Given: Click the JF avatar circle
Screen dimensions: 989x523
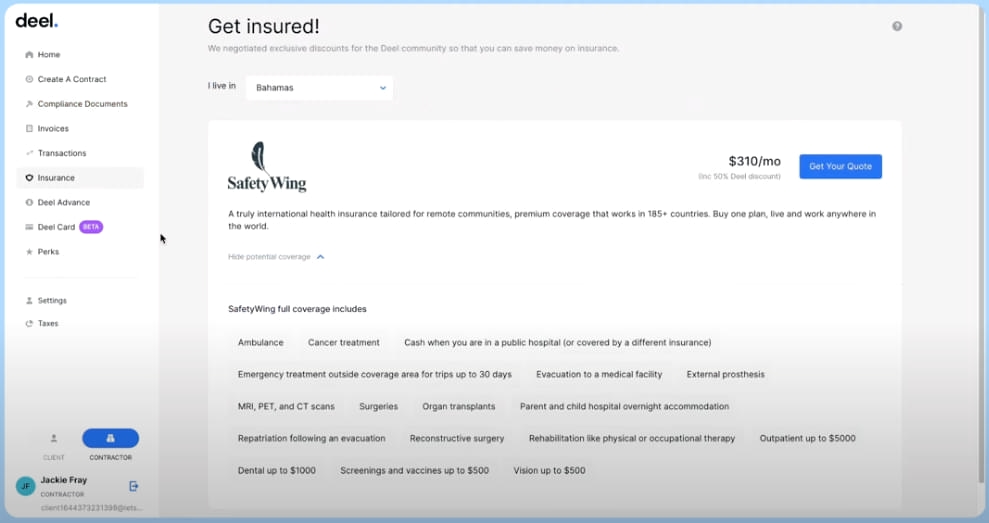Looking at the screenshot, I should tap(25, 486).
